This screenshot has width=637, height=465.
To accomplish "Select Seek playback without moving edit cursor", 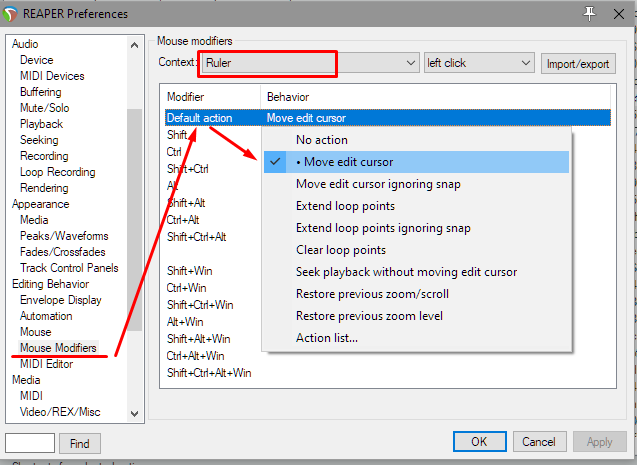I will pyautogui.click(x=416, y=272).
